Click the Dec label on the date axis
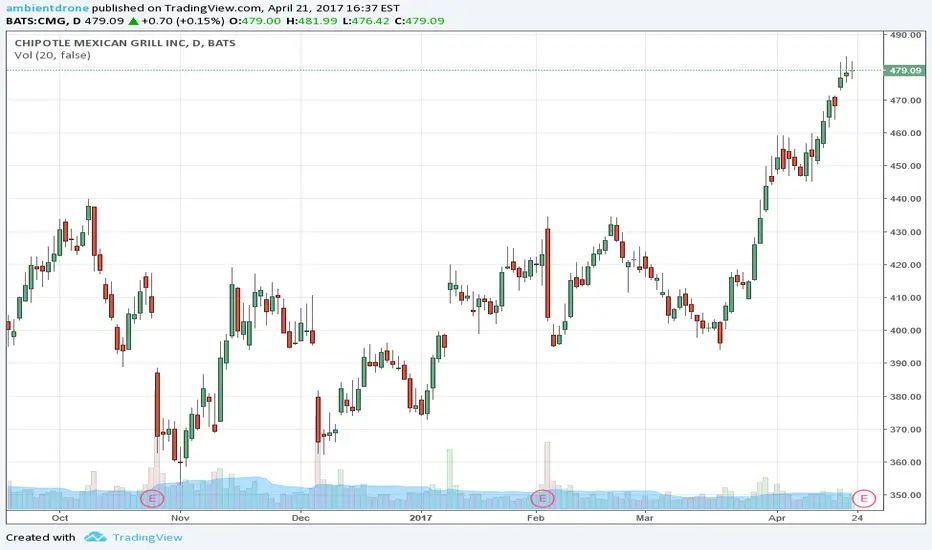This screenshot has width=932, height=550. click(301, 518)
